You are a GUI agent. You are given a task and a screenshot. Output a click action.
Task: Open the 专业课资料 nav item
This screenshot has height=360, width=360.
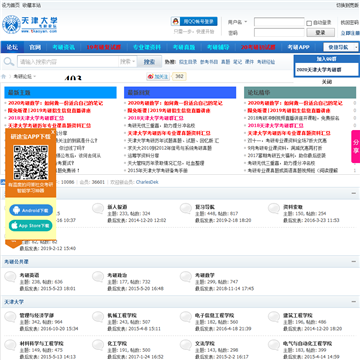(147, 47)
